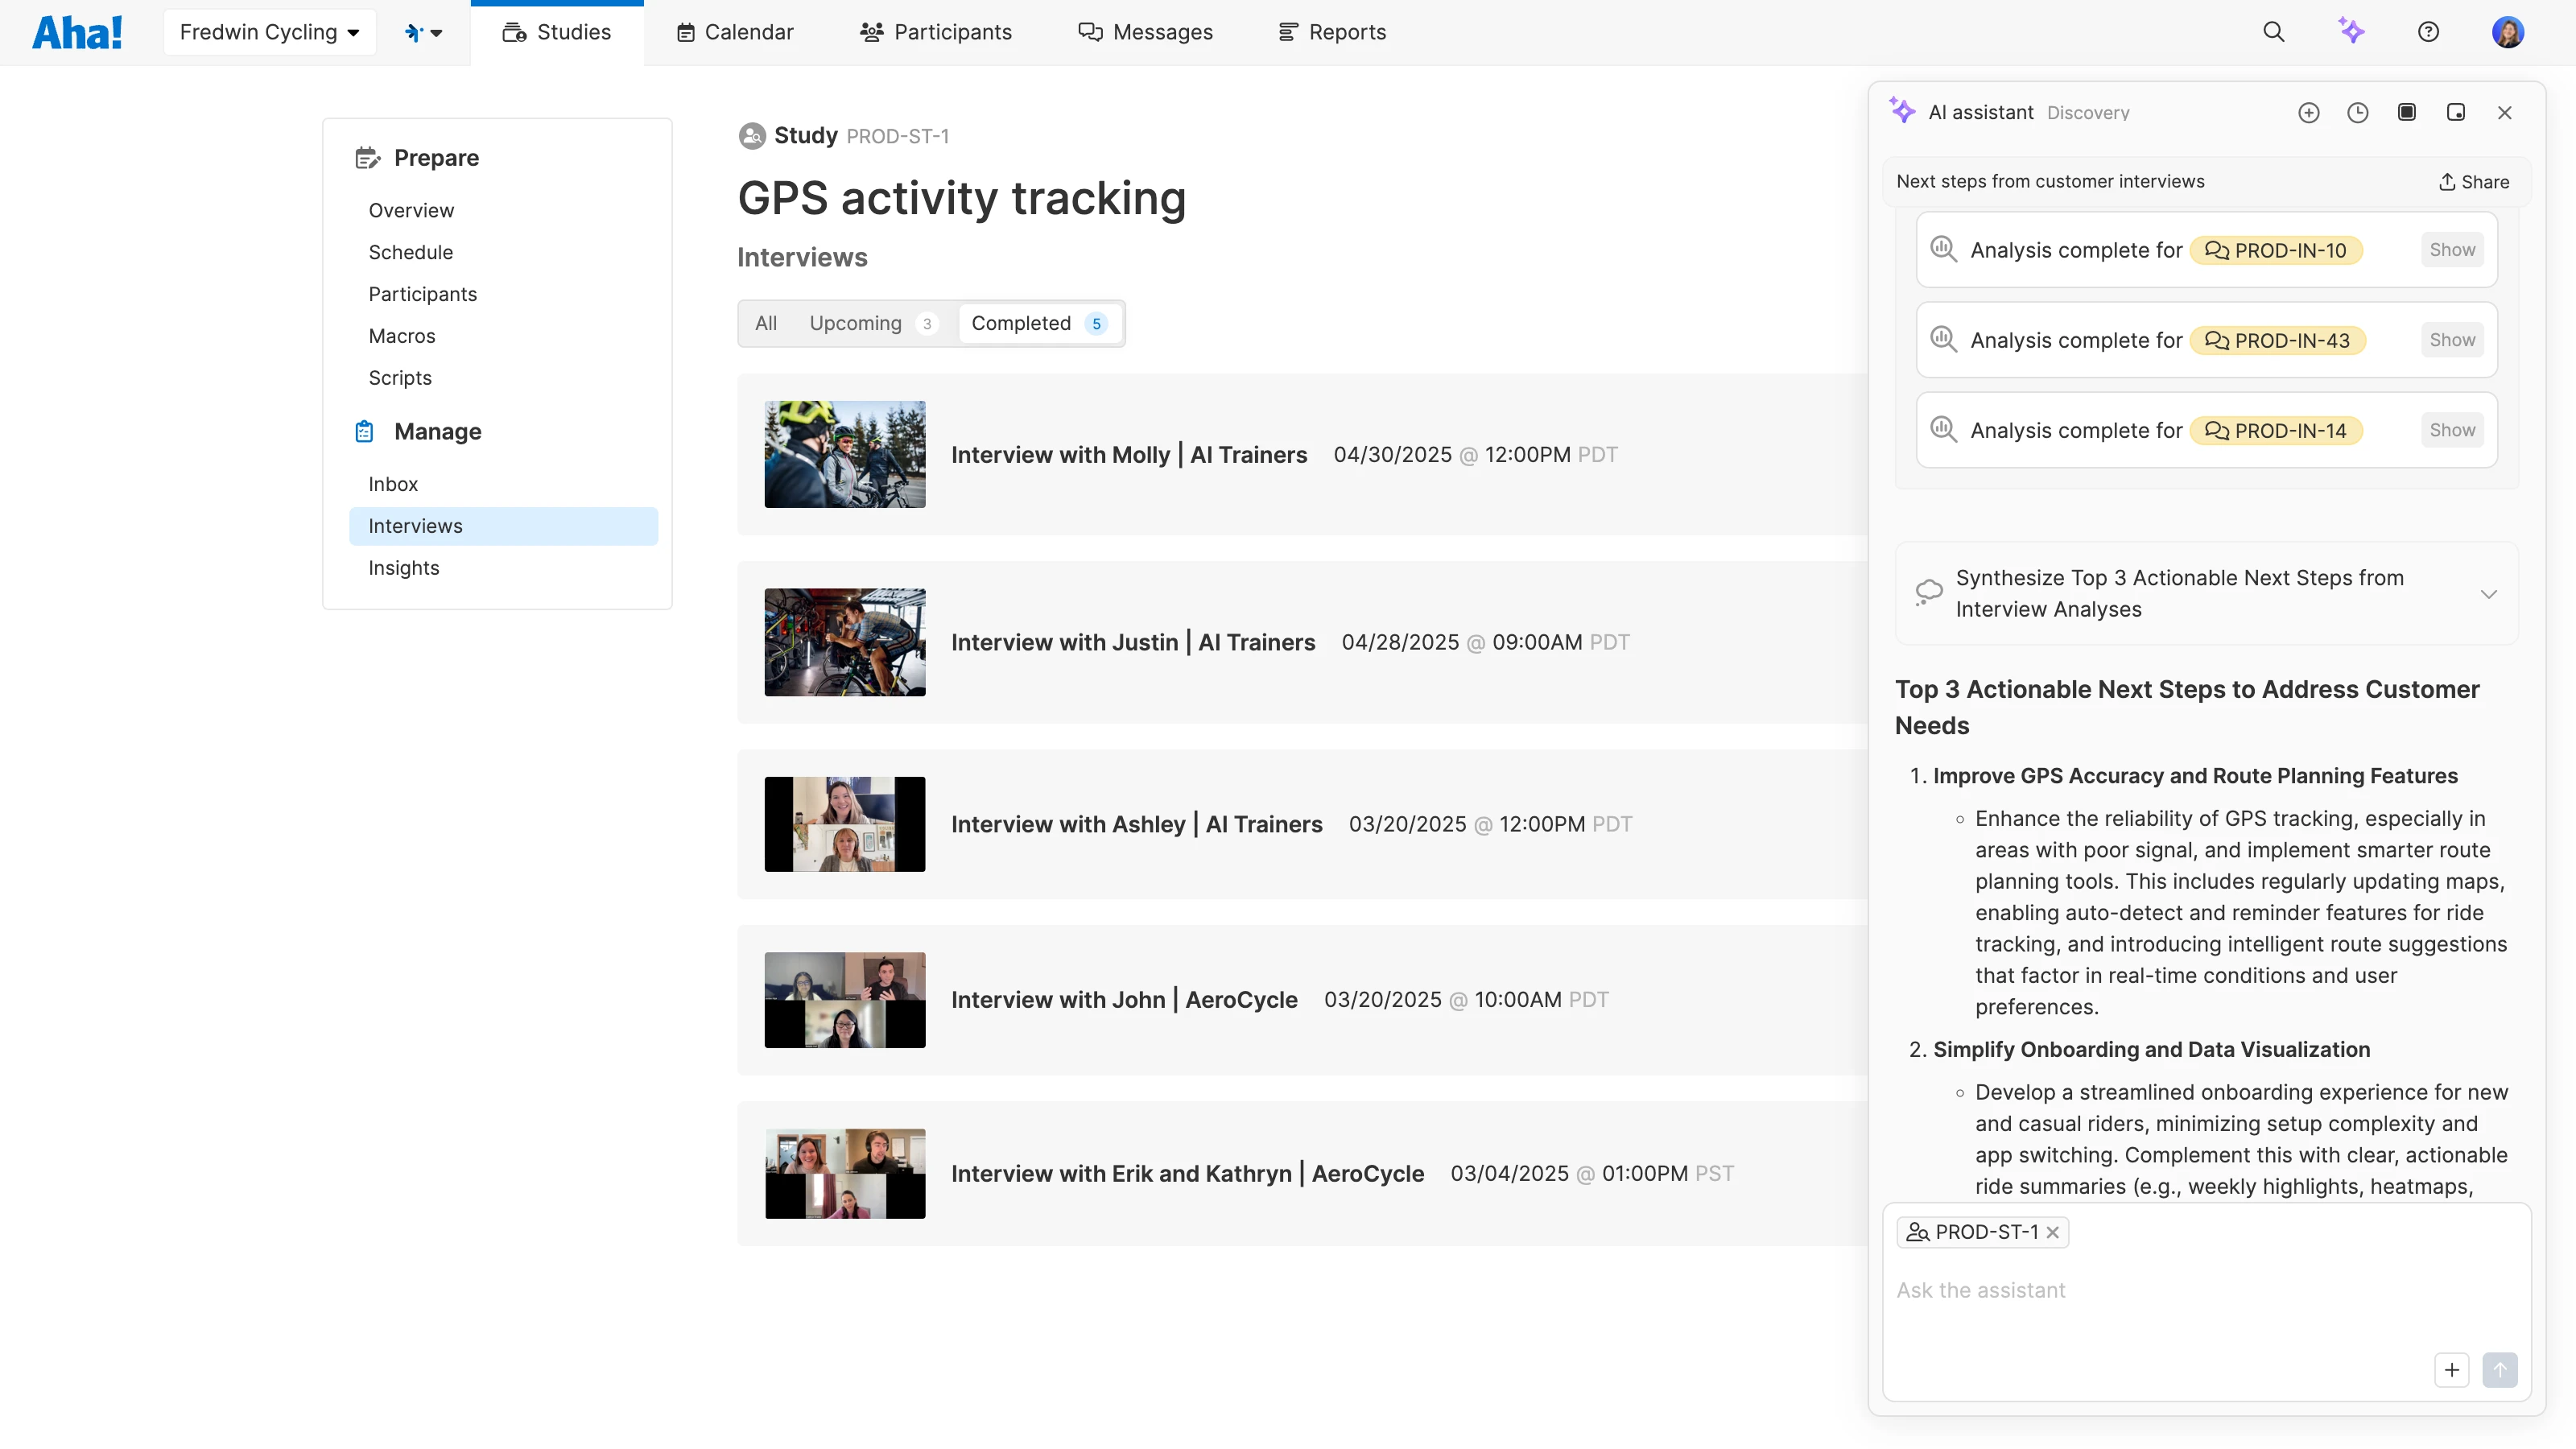Screen dimensions: 2576x1449
Task: Open the search magnifier in top bar
Action: point(2273,32)
